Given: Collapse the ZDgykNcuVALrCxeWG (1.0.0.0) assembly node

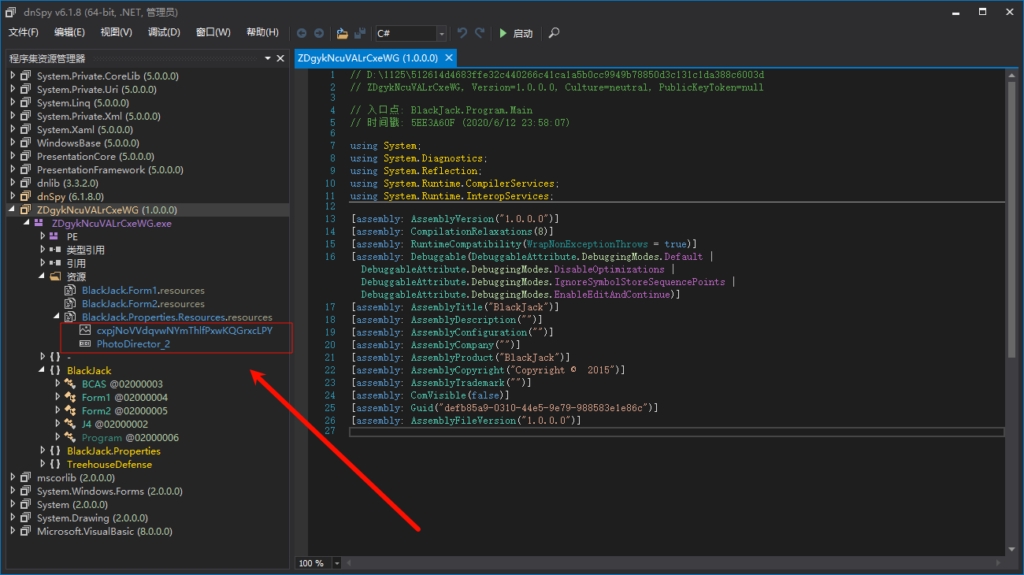Looking at the screenshot, I should (12, 210).
